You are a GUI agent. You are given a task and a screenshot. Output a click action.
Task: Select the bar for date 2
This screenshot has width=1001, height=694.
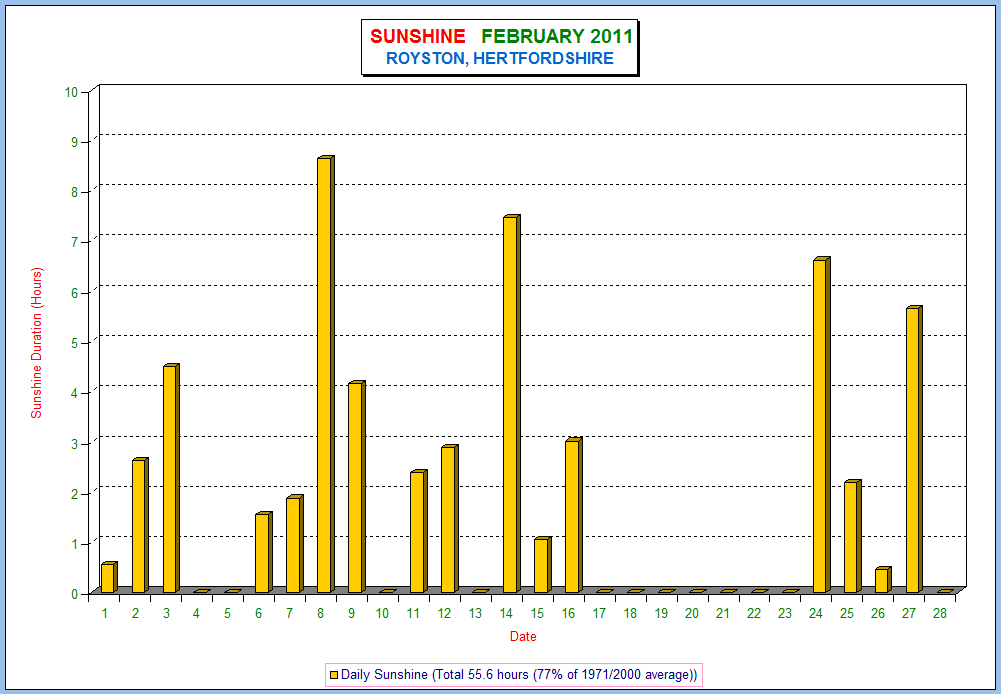click(140, 525)
